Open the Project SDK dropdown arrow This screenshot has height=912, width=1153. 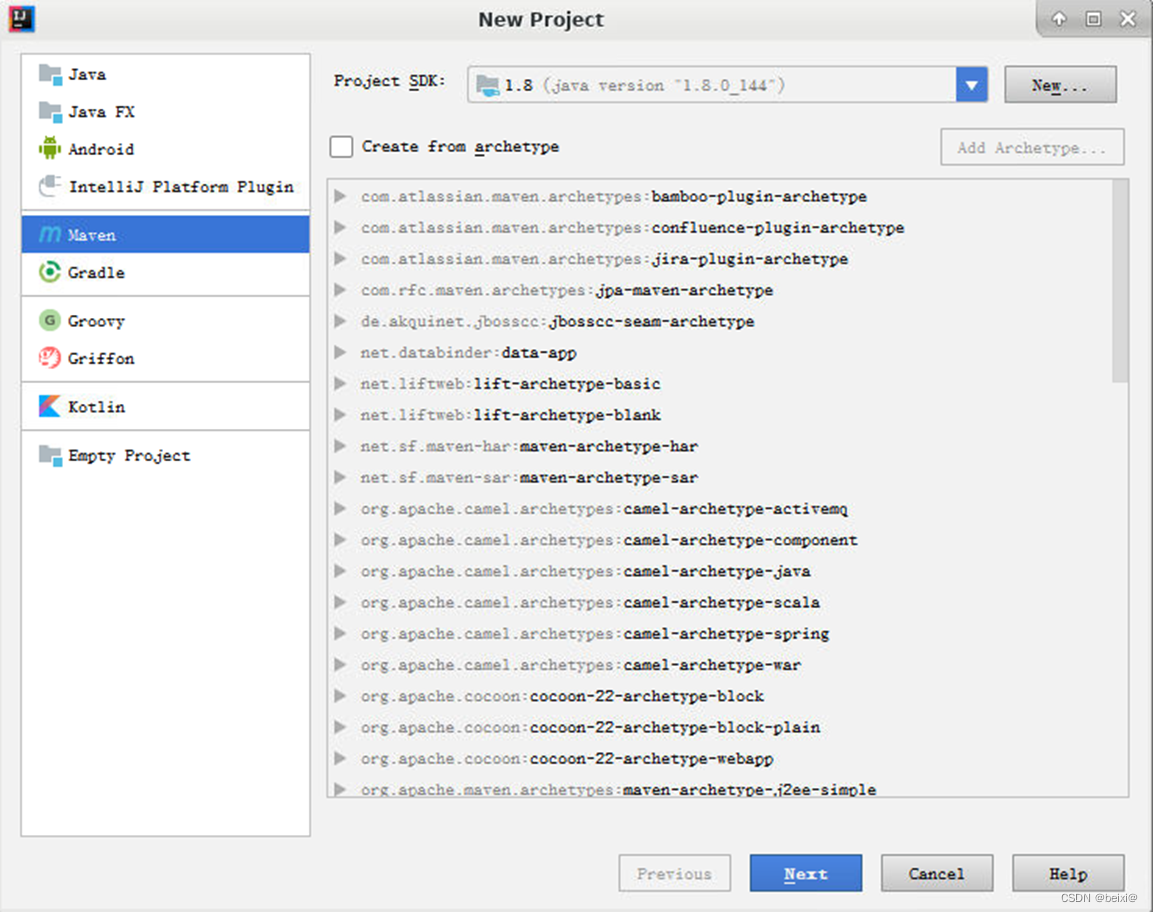coord(971,85)
